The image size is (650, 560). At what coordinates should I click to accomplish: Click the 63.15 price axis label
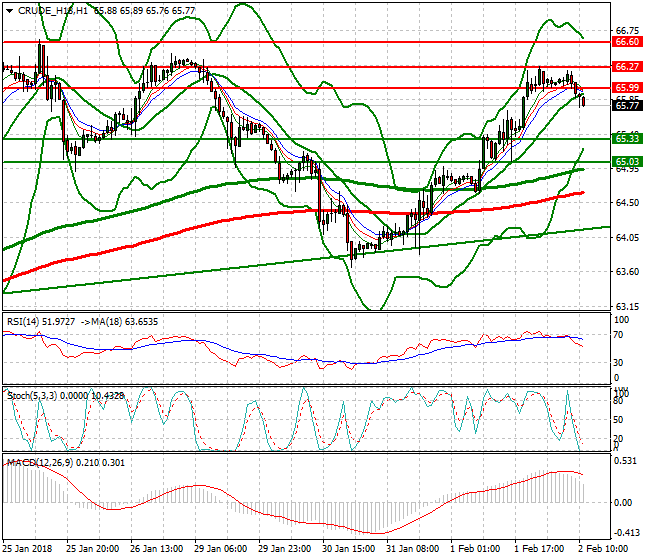[627, 307]
